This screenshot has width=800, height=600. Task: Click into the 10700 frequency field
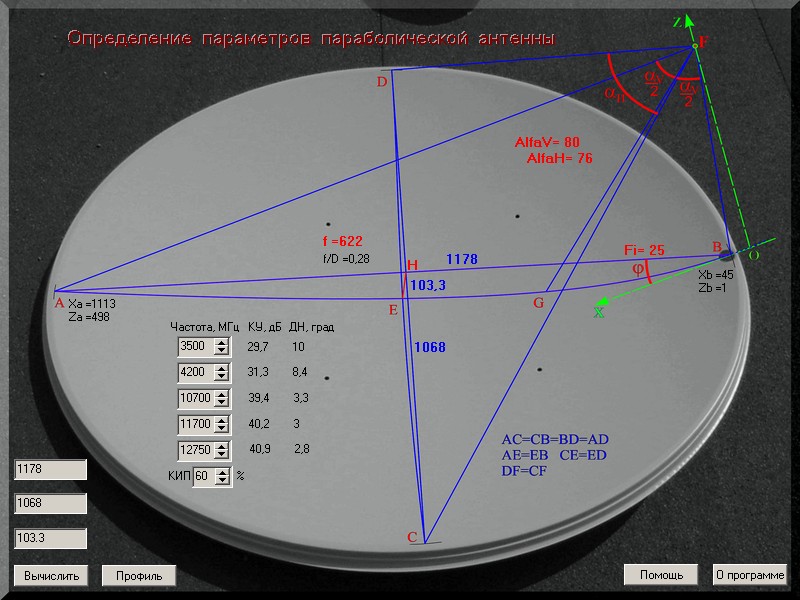point(196,398)
